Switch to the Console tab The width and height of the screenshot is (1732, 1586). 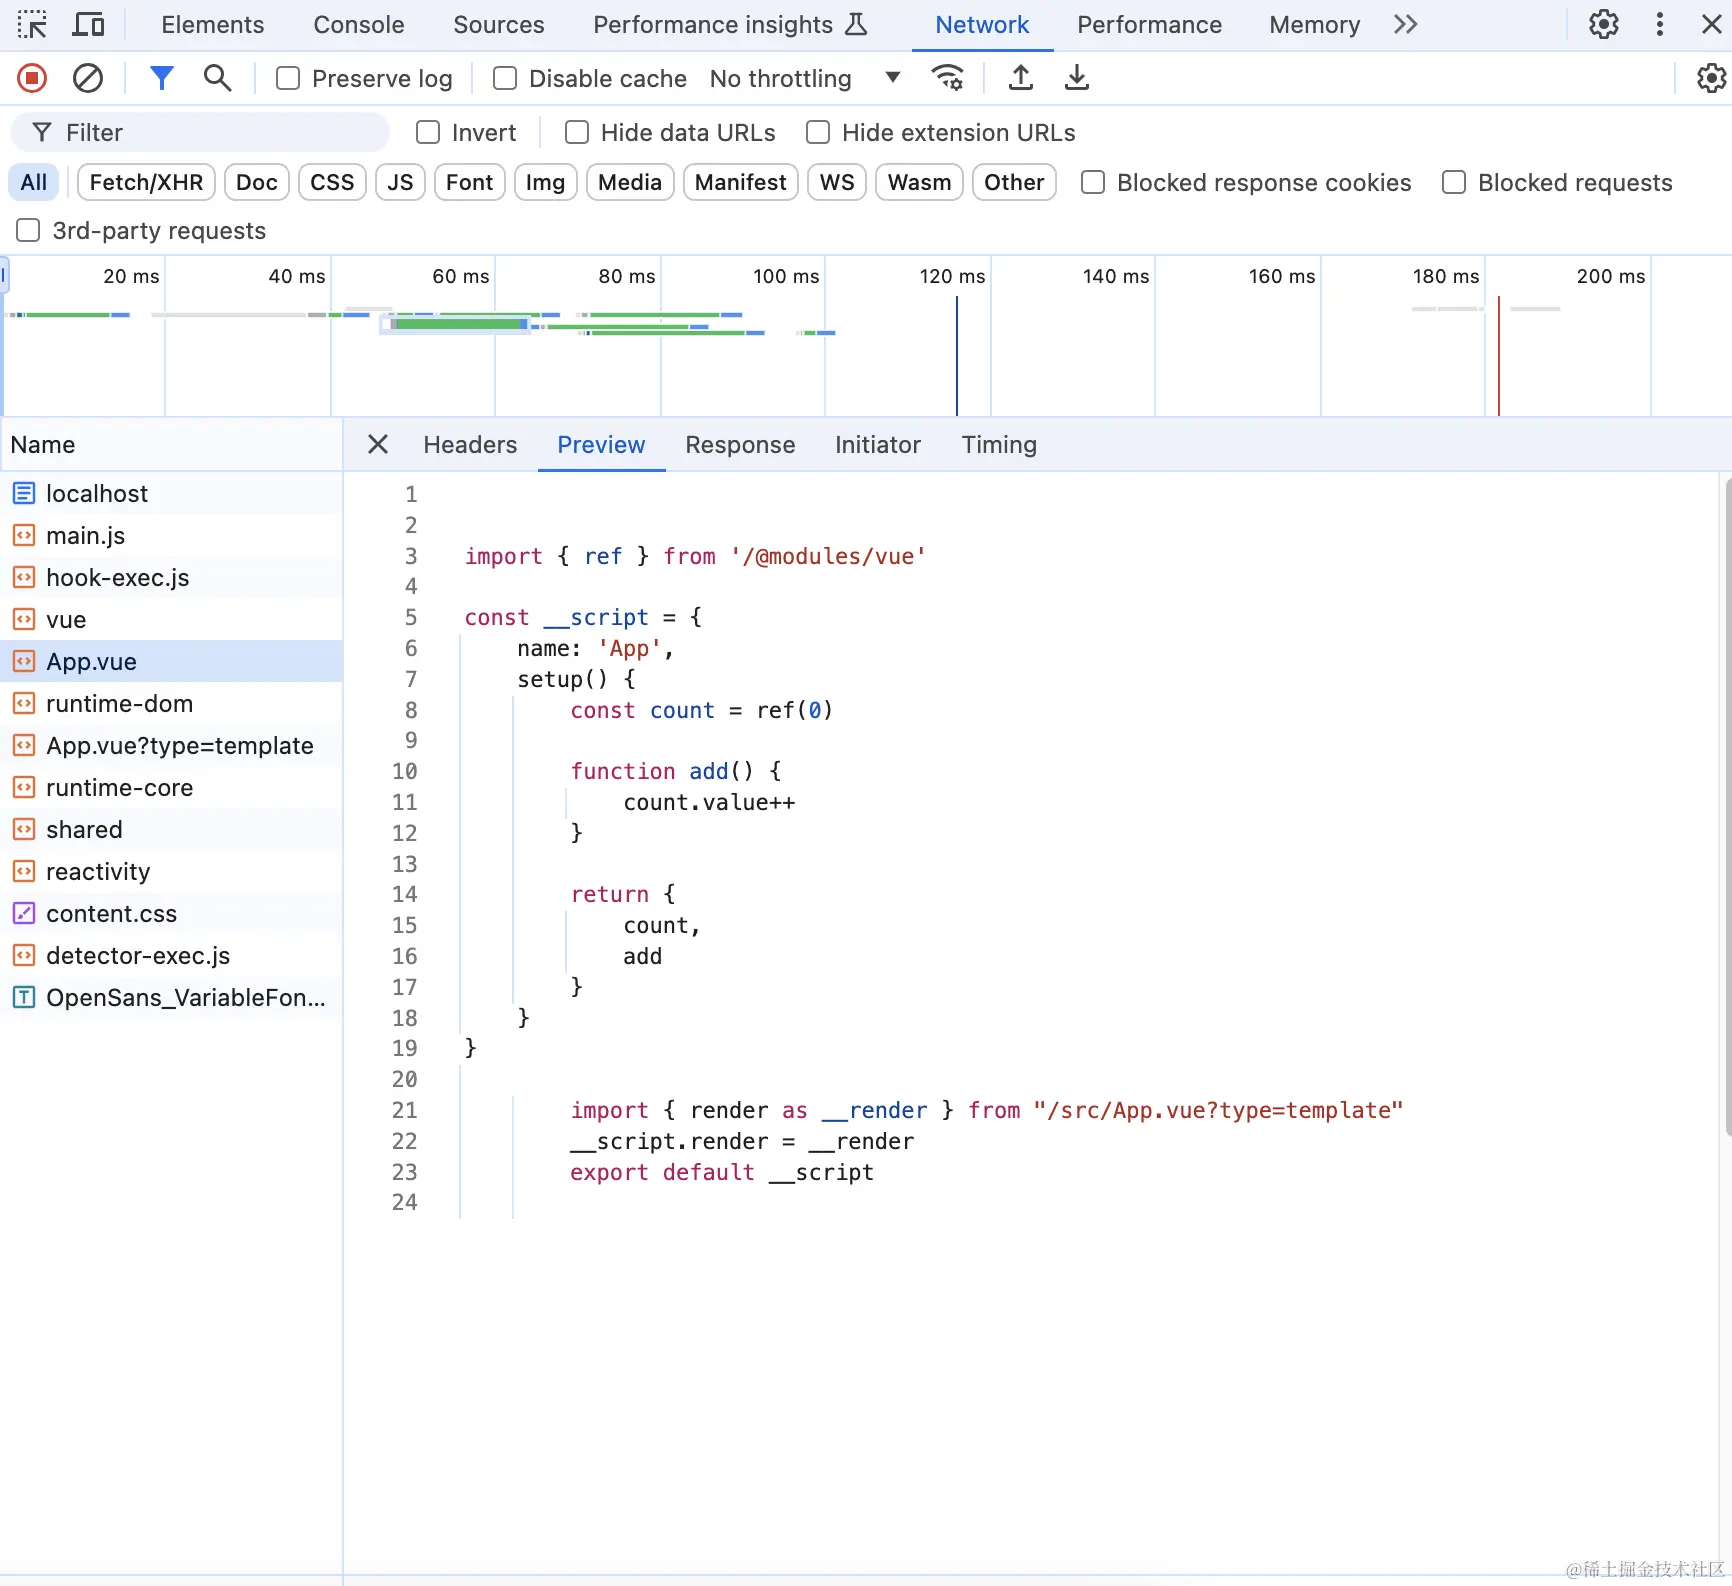pos(358,25)
